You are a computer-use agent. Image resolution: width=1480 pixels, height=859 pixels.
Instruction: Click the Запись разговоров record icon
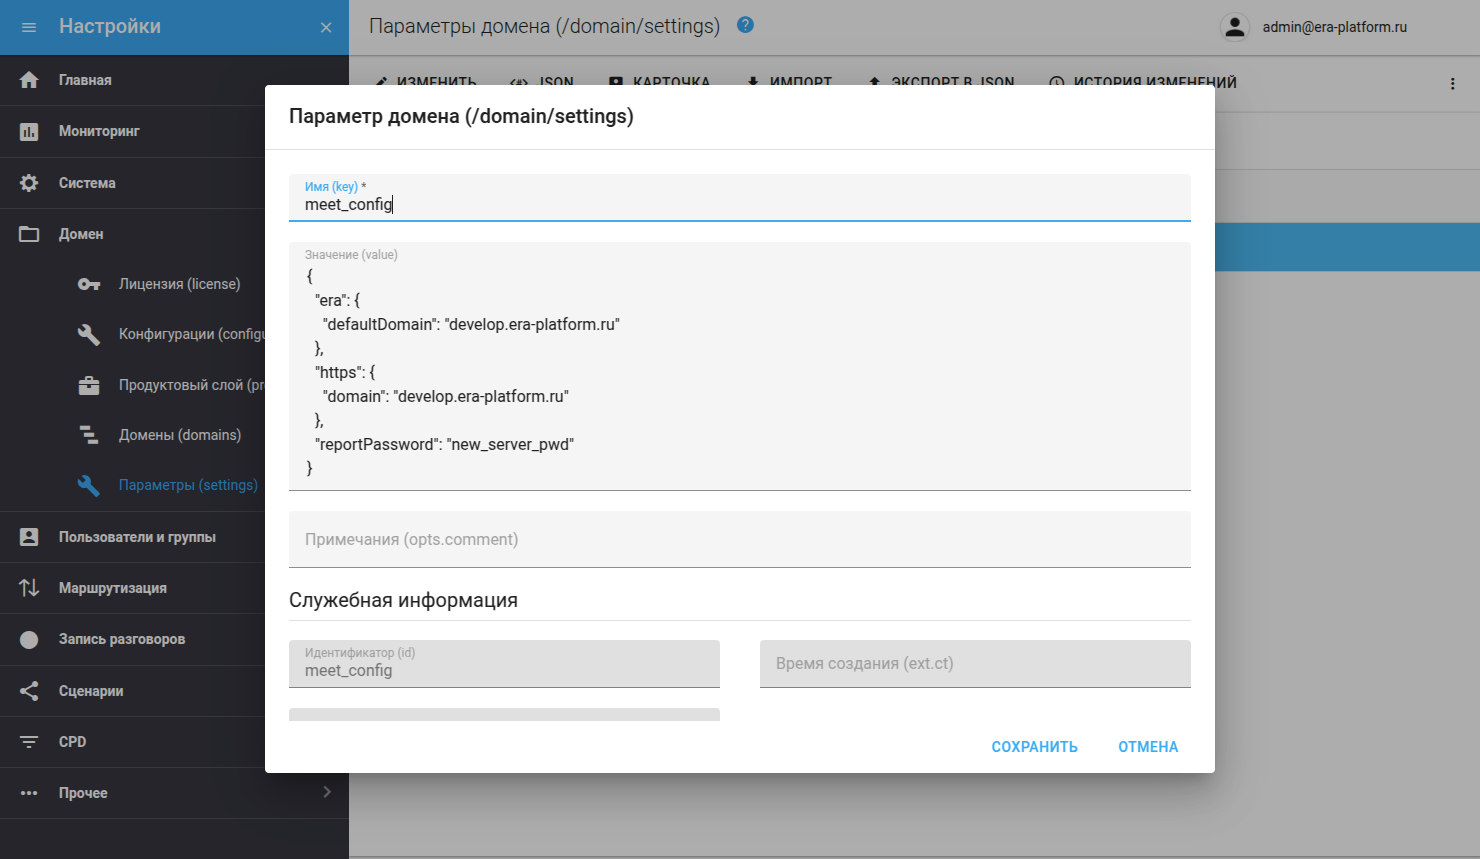click(x=29, y=639)
